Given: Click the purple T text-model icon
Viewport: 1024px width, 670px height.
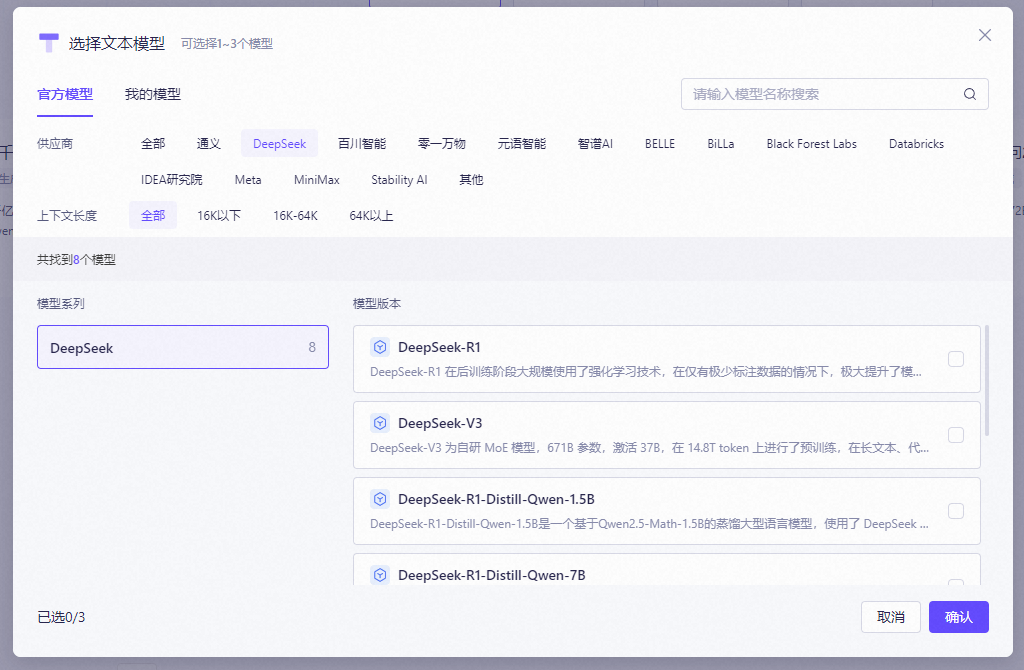Looking at the screenshot, I should click(49, 43).
